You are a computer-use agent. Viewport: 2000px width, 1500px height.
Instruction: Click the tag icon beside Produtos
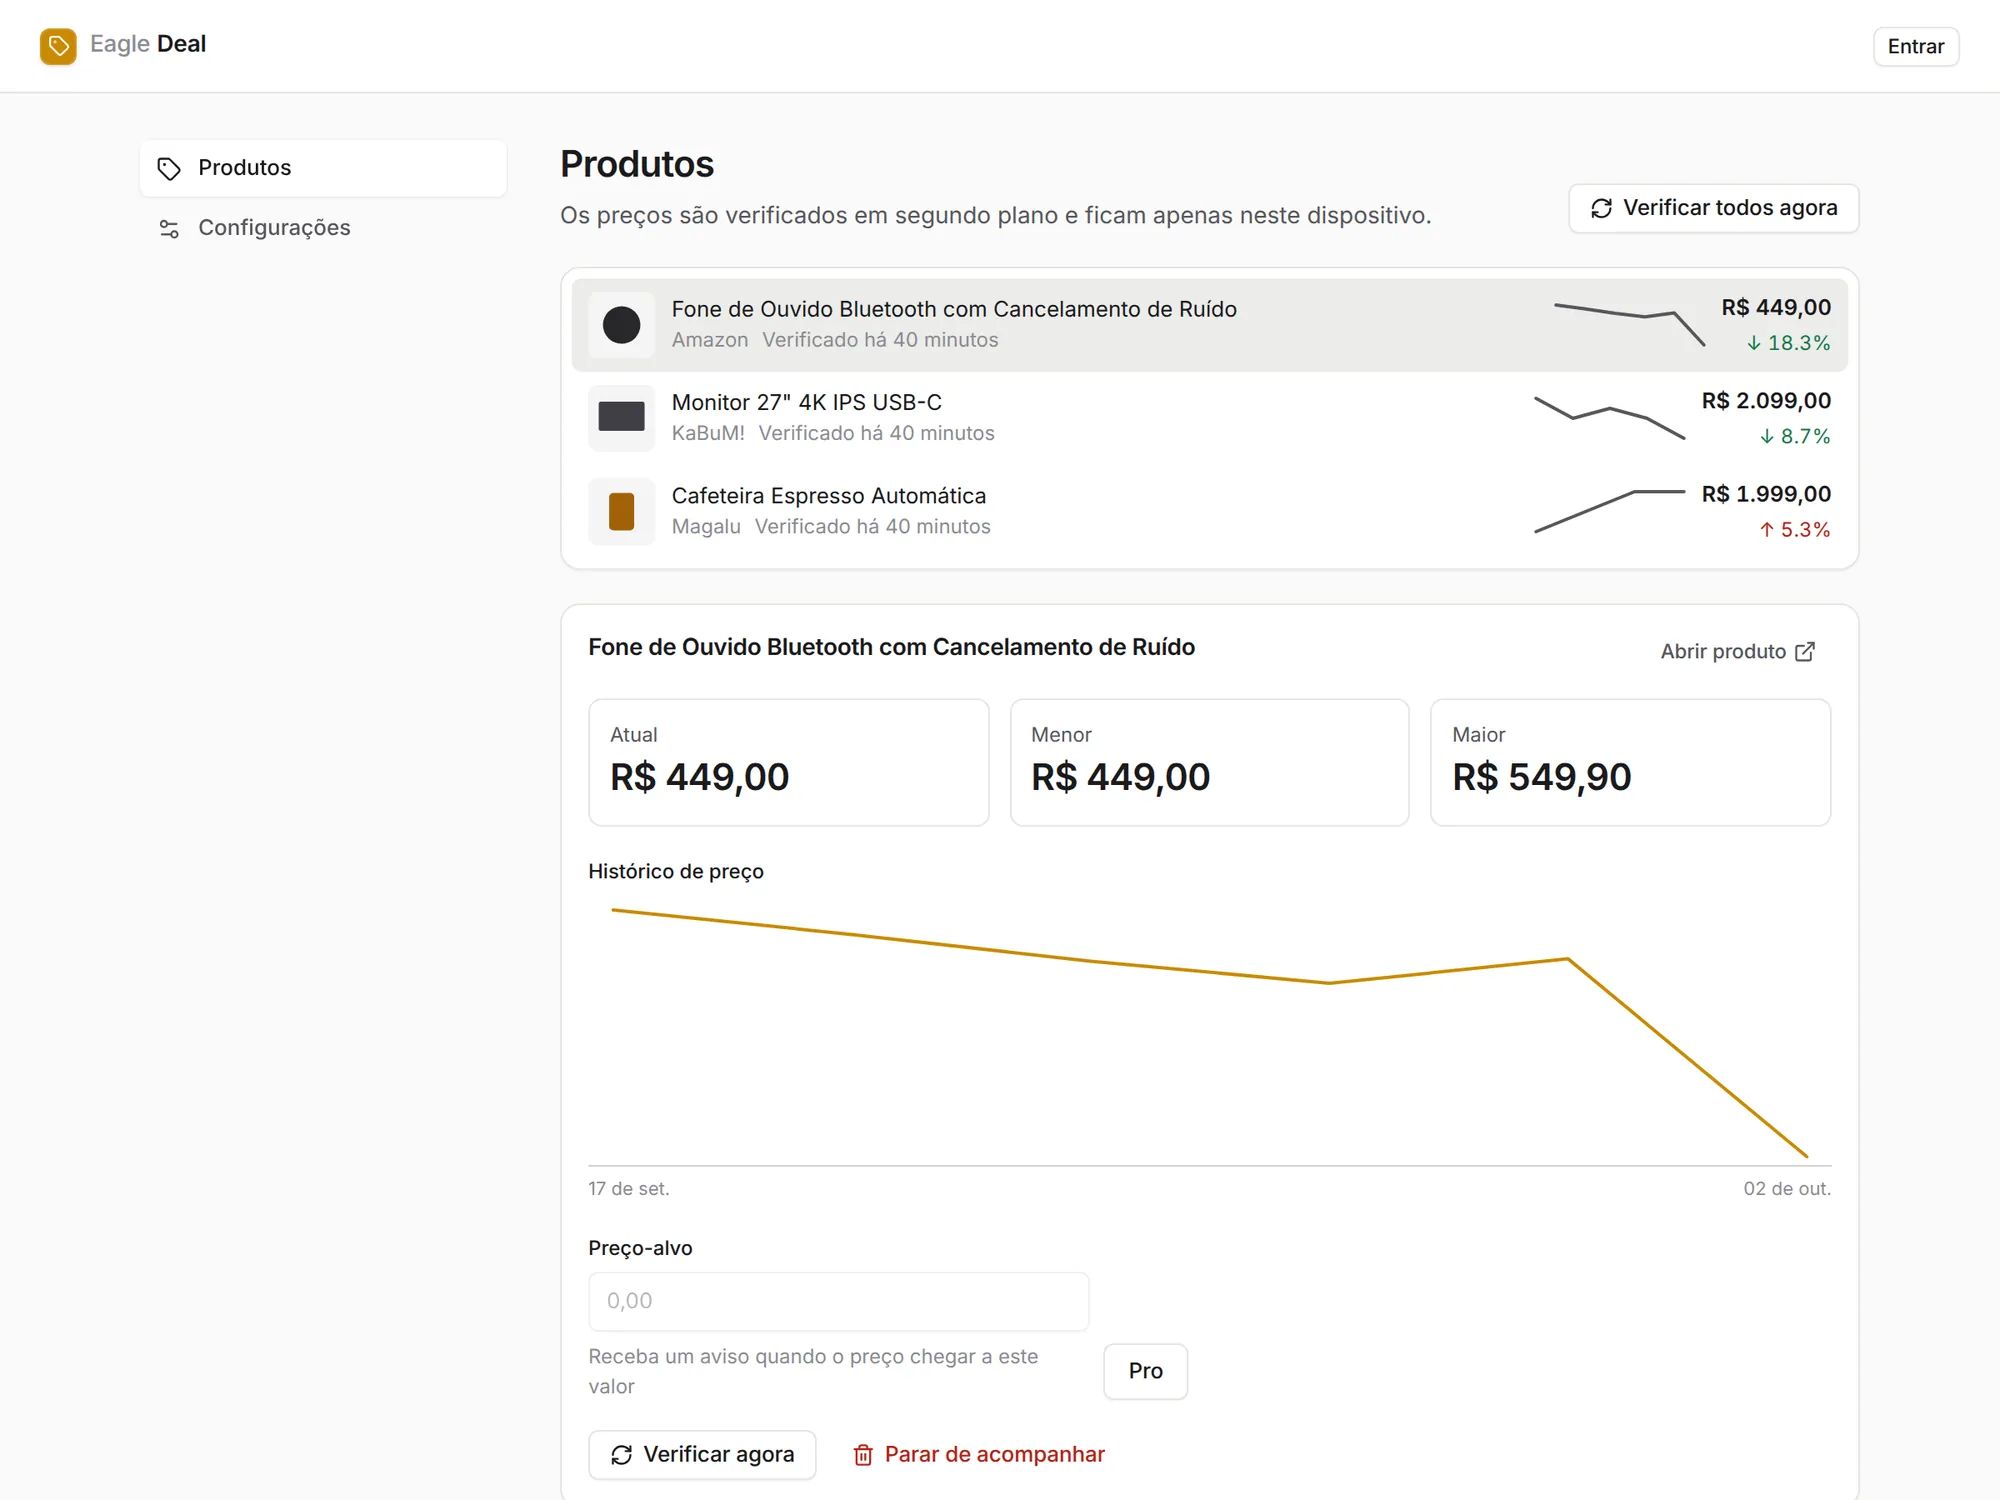169,168
